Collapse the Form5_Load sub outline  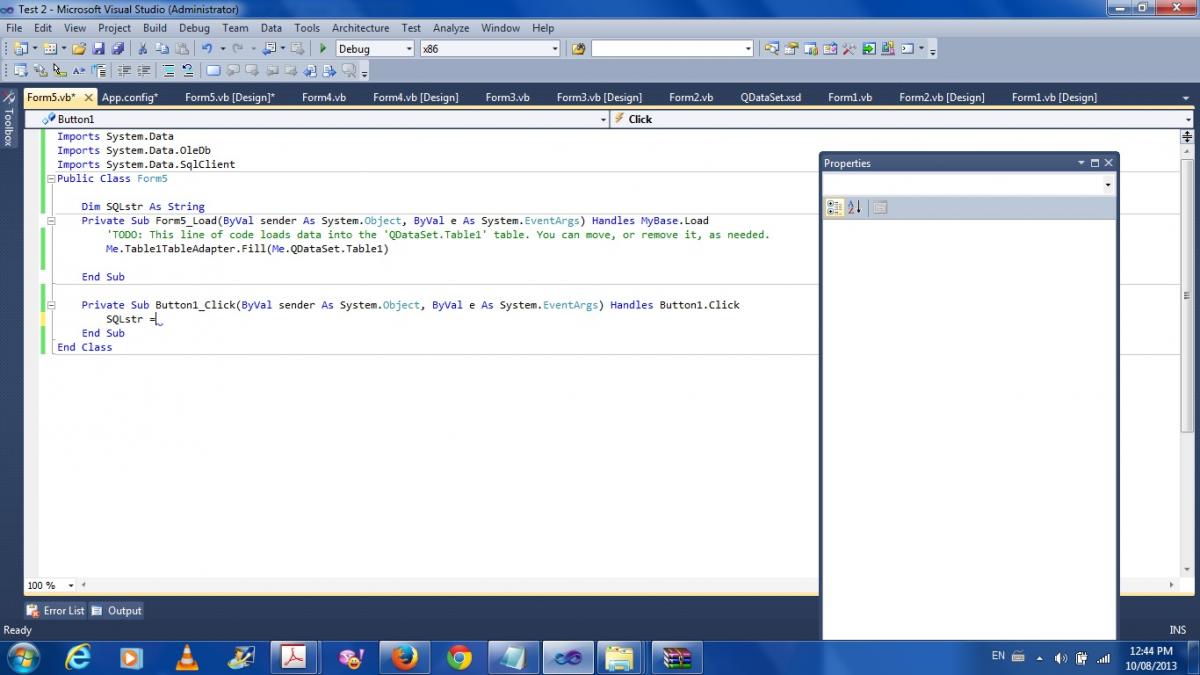click(51, 221)
